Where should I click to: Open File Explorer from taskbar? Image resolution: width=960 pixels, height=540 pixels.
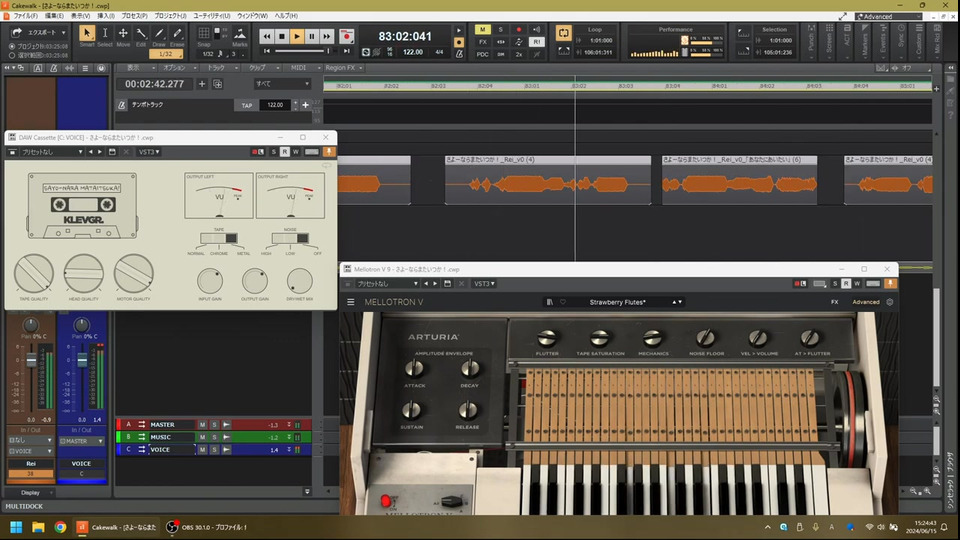pyautogui.click(x=38, y=527)
